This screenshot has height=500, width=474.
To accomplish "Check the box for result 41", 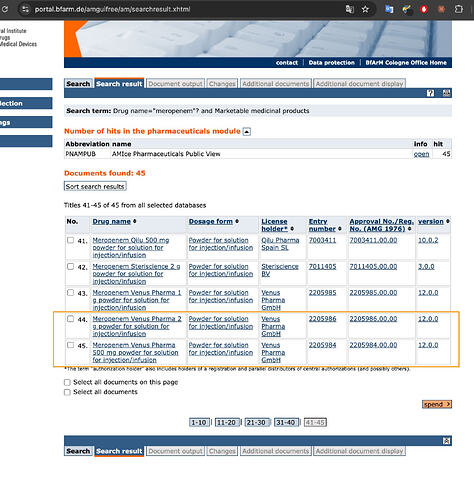I will click(x=70, y=240).
